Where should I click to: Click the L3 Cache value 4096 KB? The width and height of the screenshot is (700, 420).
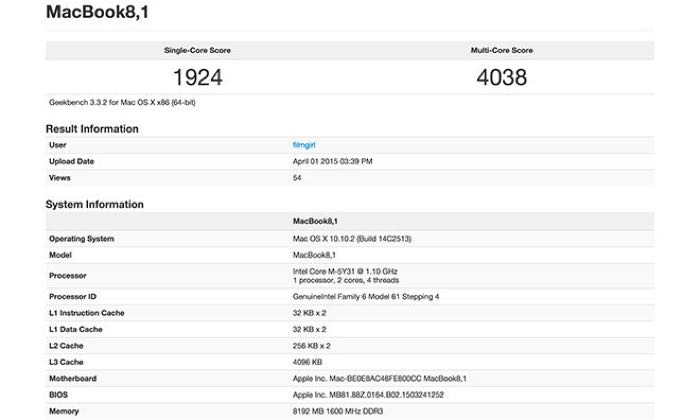[308, 361]
